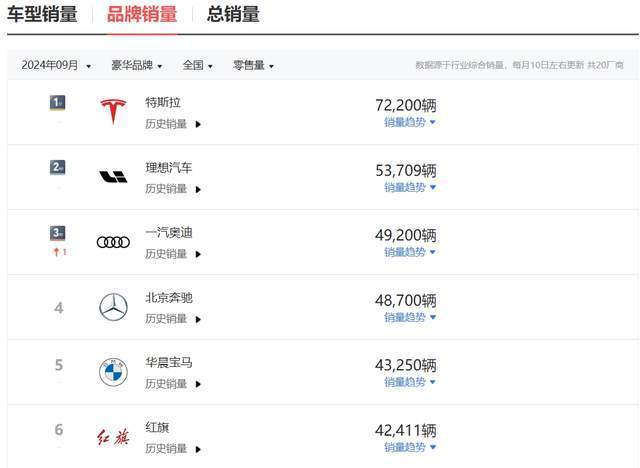Click the BMW roundel logo
Image resolution: width=640 pixels, height=468 pixels.
[x=113, y=372]
